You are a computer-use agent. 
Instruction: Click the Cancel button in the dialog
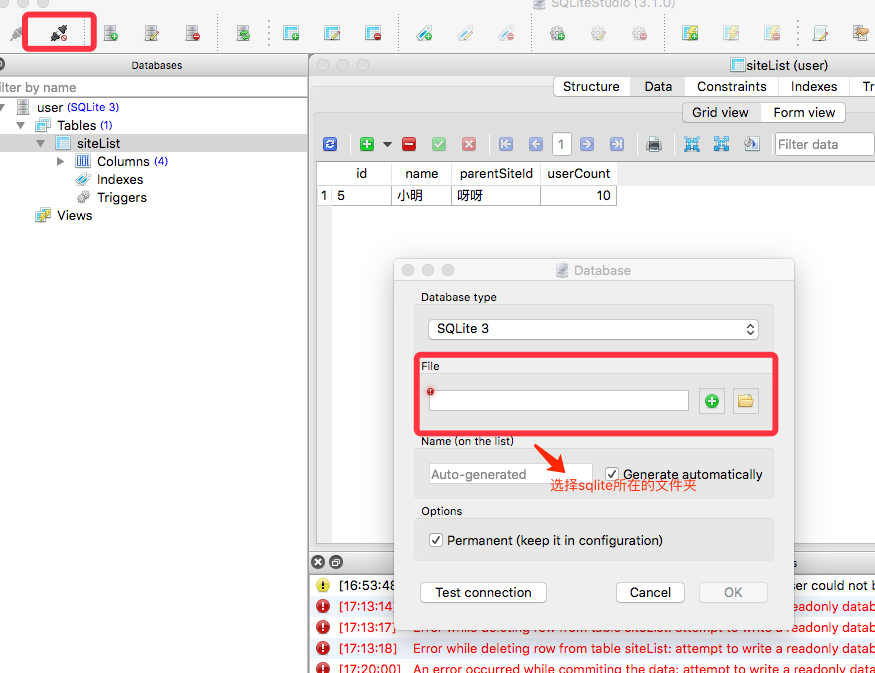click(x=650, y=592)
